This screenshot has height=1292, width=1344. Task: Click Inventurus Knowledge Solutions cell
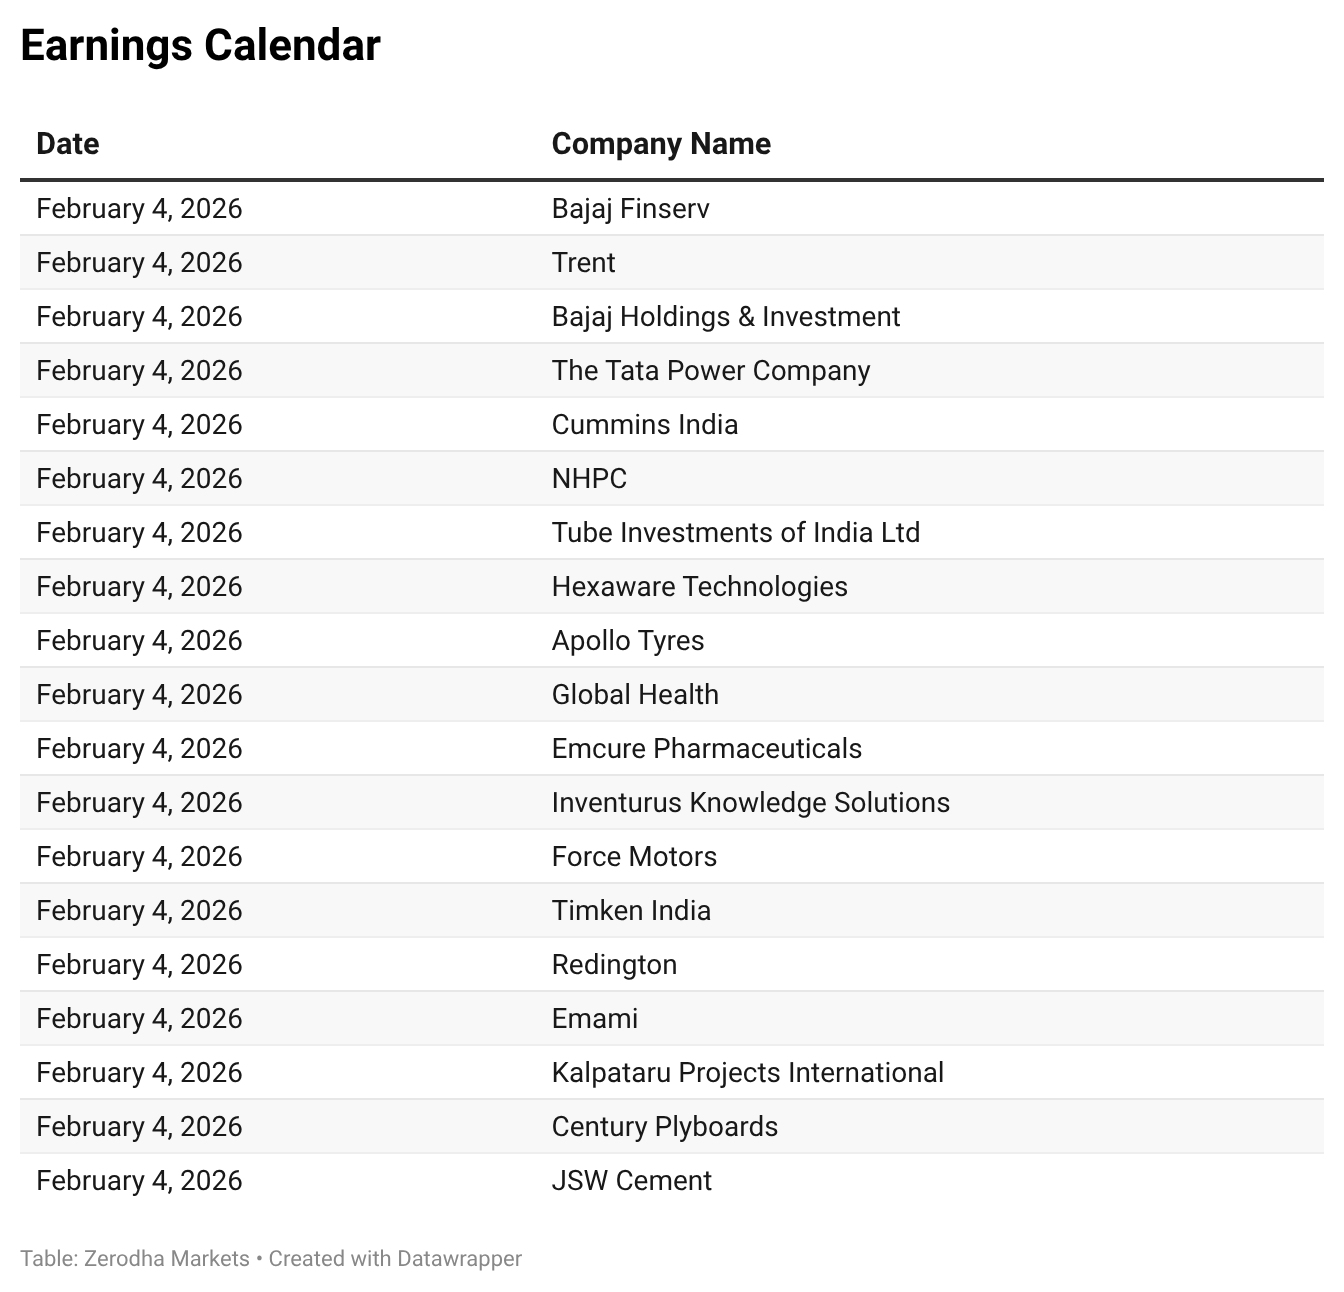coord(751,803)
